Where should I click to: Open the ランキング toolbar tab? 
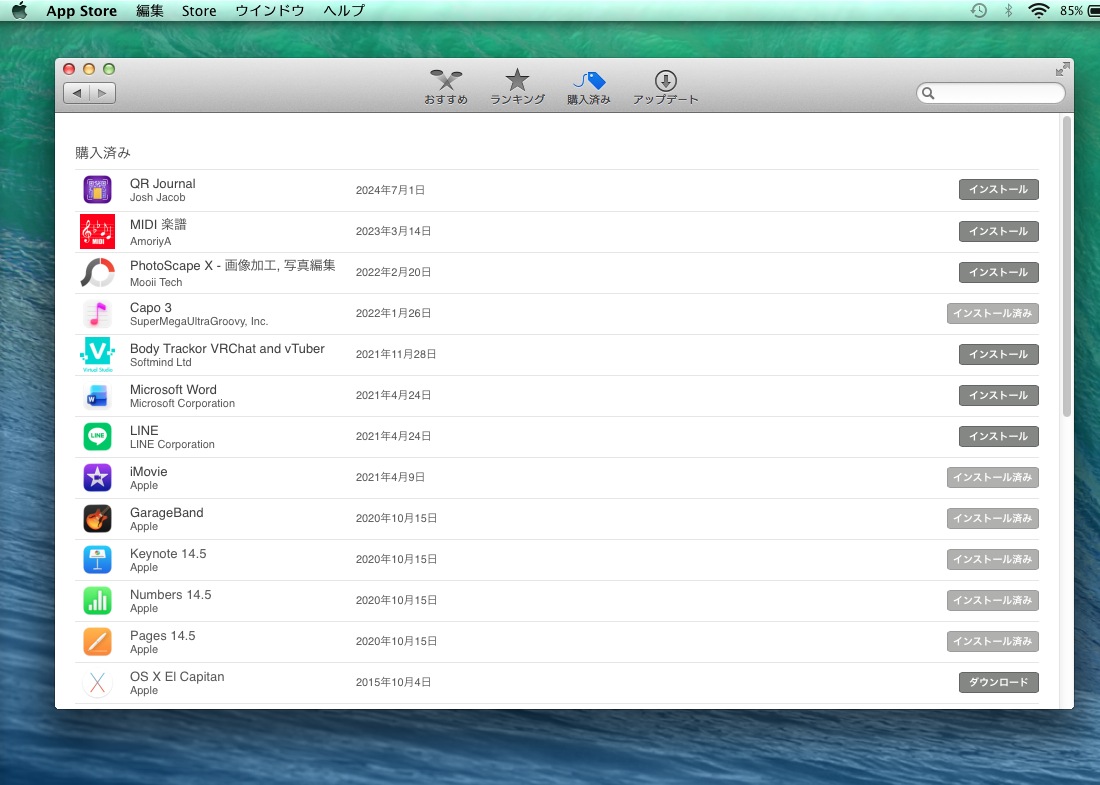517,87
